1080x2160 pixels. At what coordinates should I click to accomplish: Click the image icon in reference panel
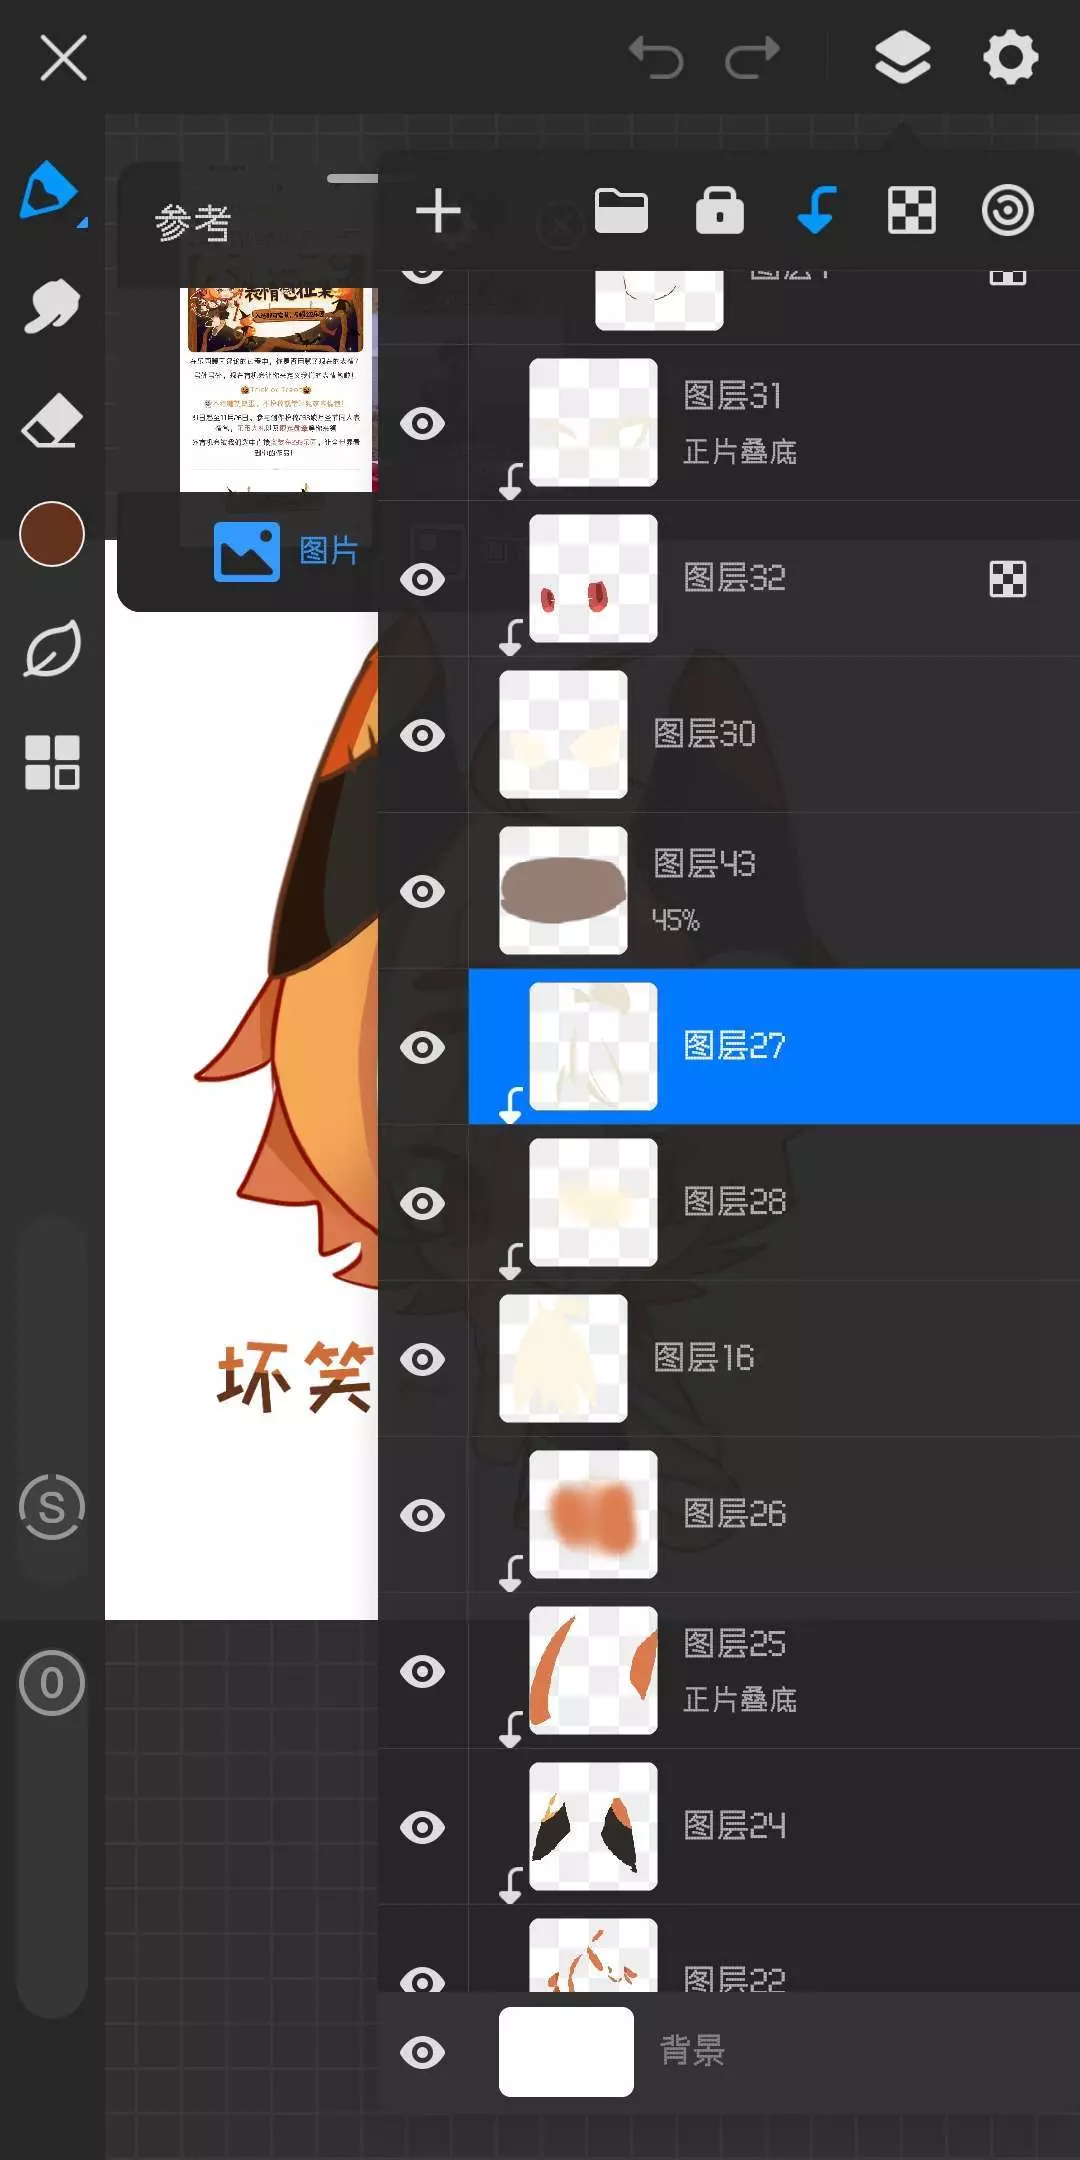(247, 551)
